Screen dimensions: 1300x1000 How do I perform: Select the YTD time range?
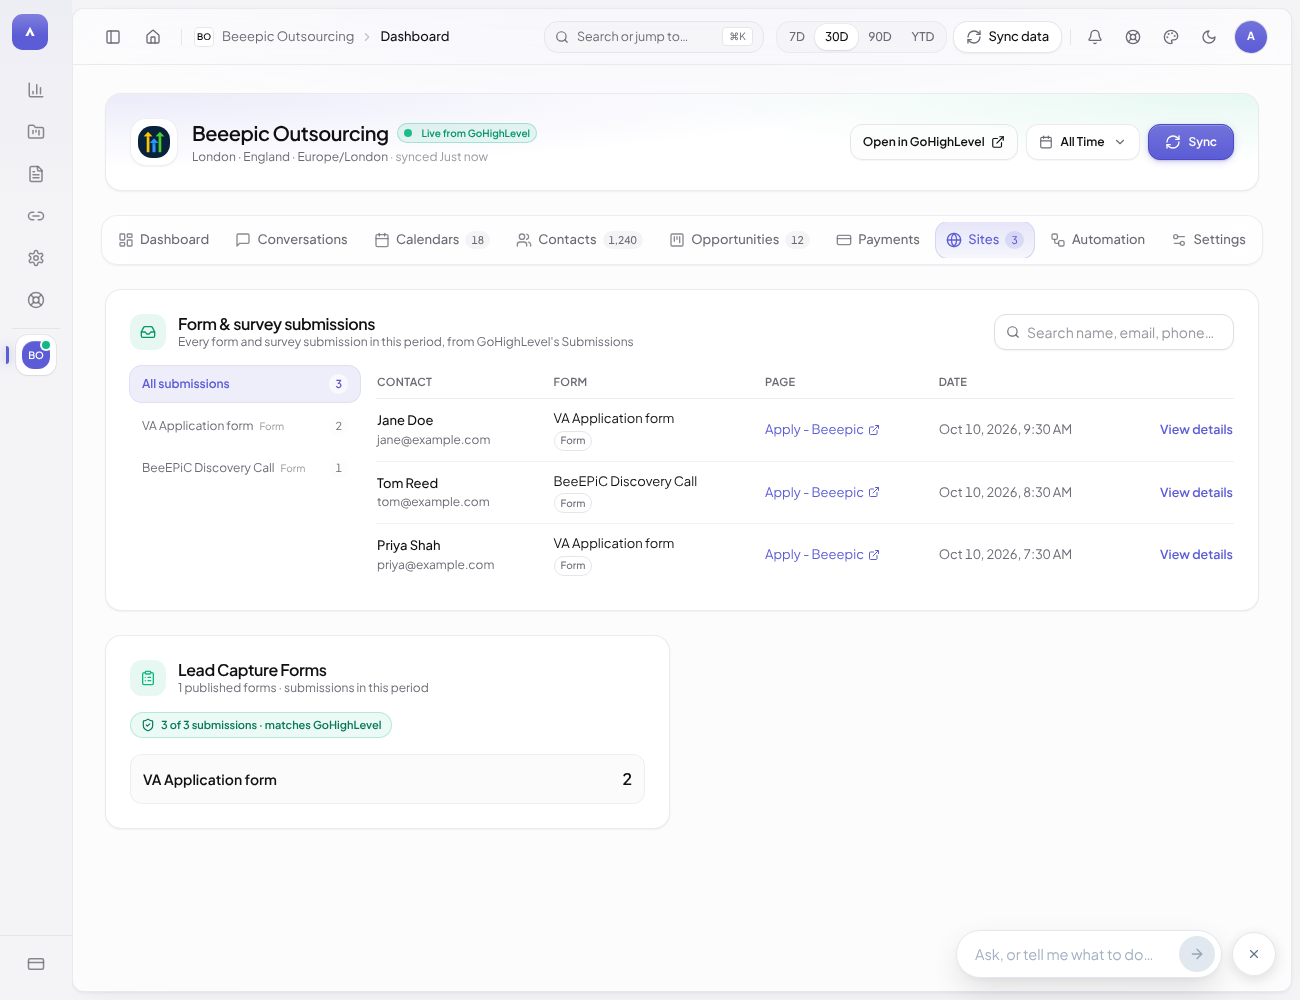923,37
